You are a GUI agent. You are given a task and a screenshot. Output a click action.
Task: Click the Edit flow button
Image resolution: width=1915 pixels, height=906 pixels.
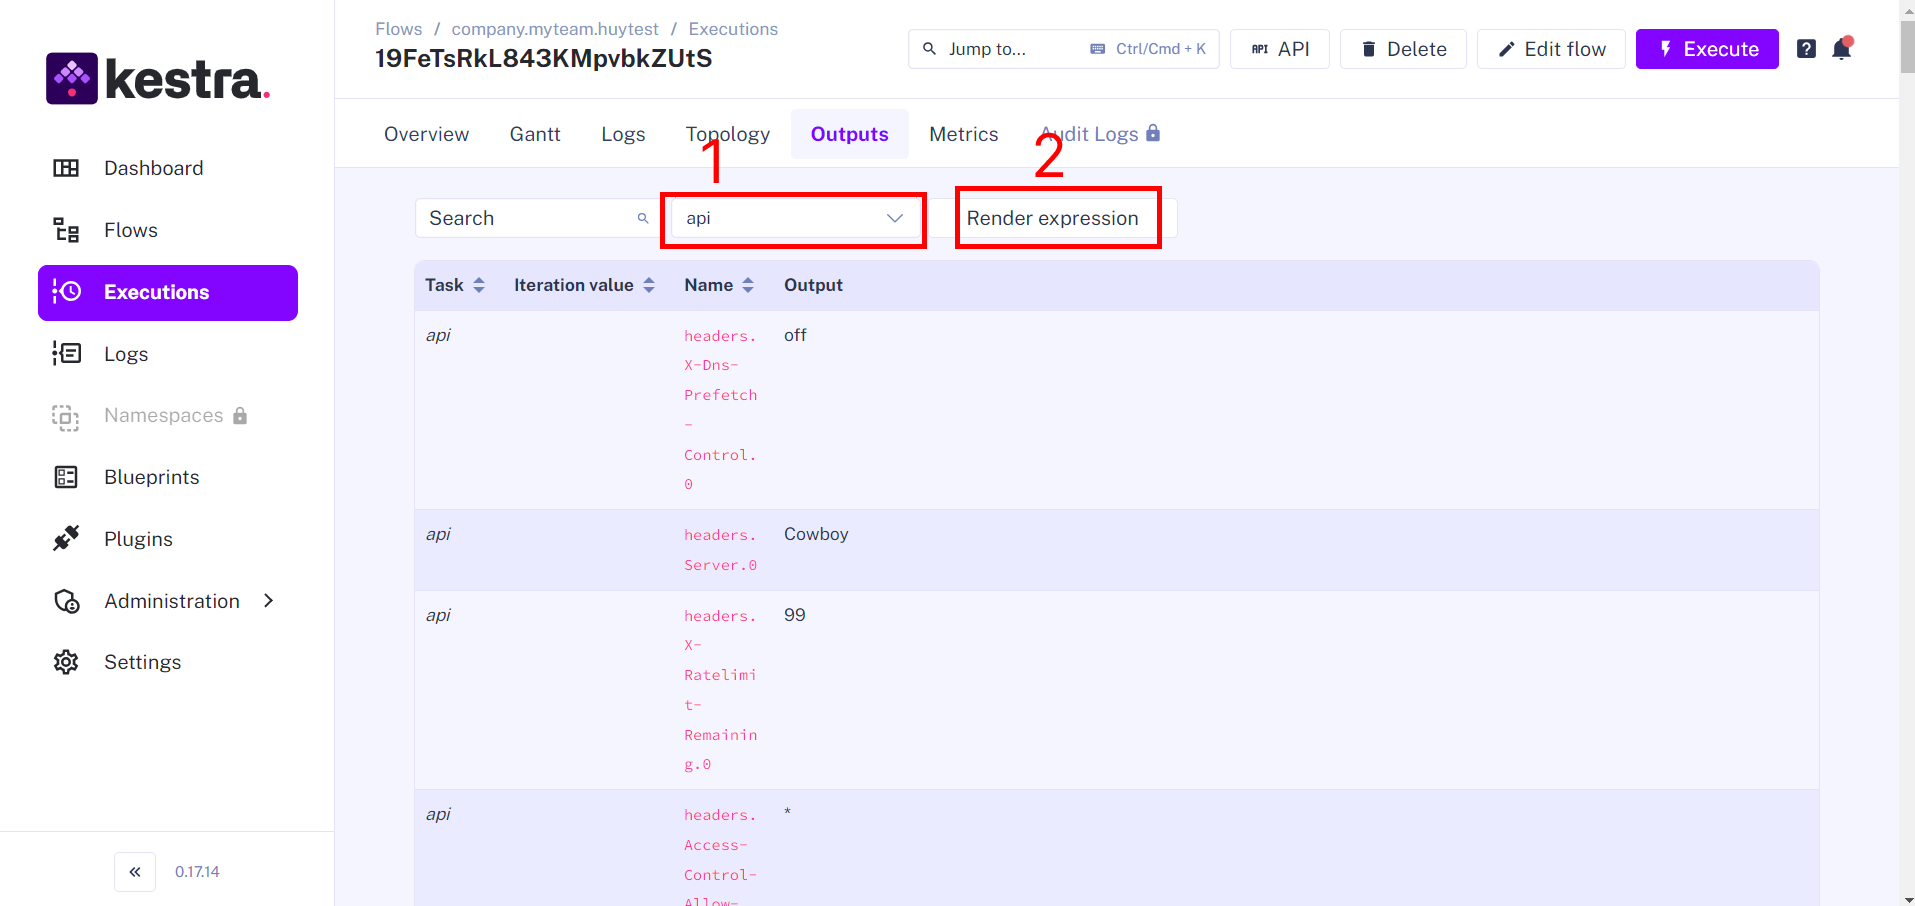point(1551,49)
